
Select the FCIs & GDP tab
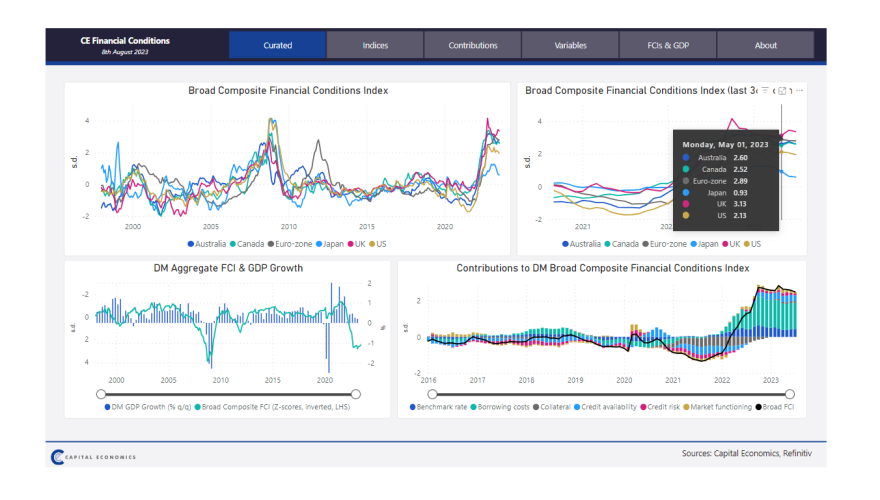pyautogui.click(x=668, y=45)
